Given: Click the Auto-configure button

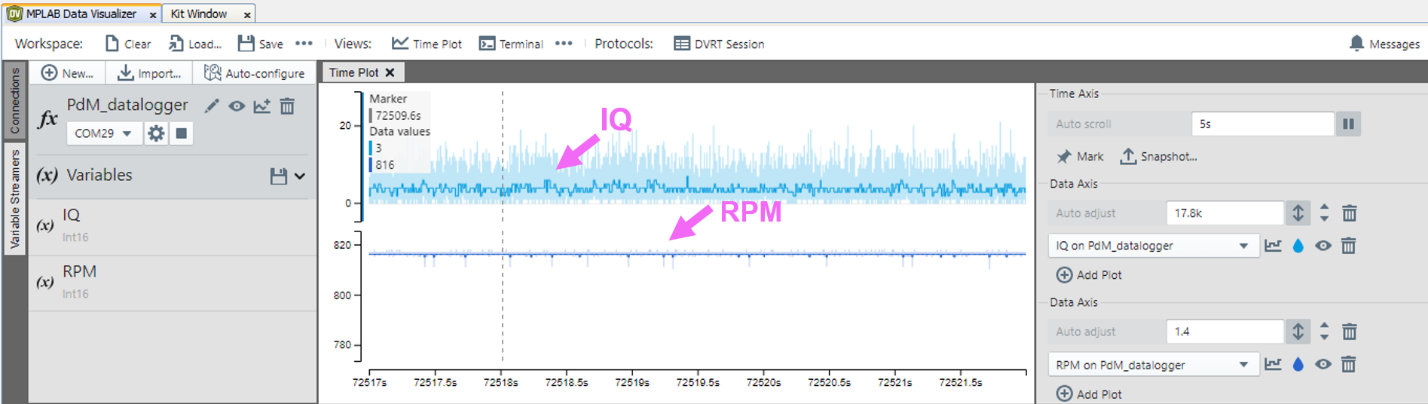Looking at the screenshot, I should click(254, 73).
